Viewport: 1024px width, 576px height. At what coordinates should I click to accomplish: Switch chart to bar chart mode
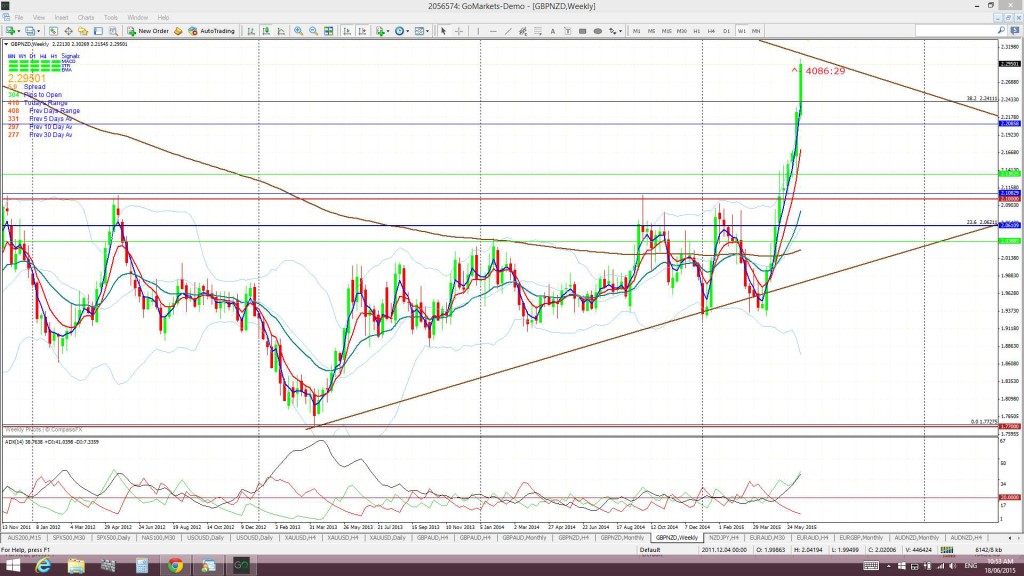251,31
